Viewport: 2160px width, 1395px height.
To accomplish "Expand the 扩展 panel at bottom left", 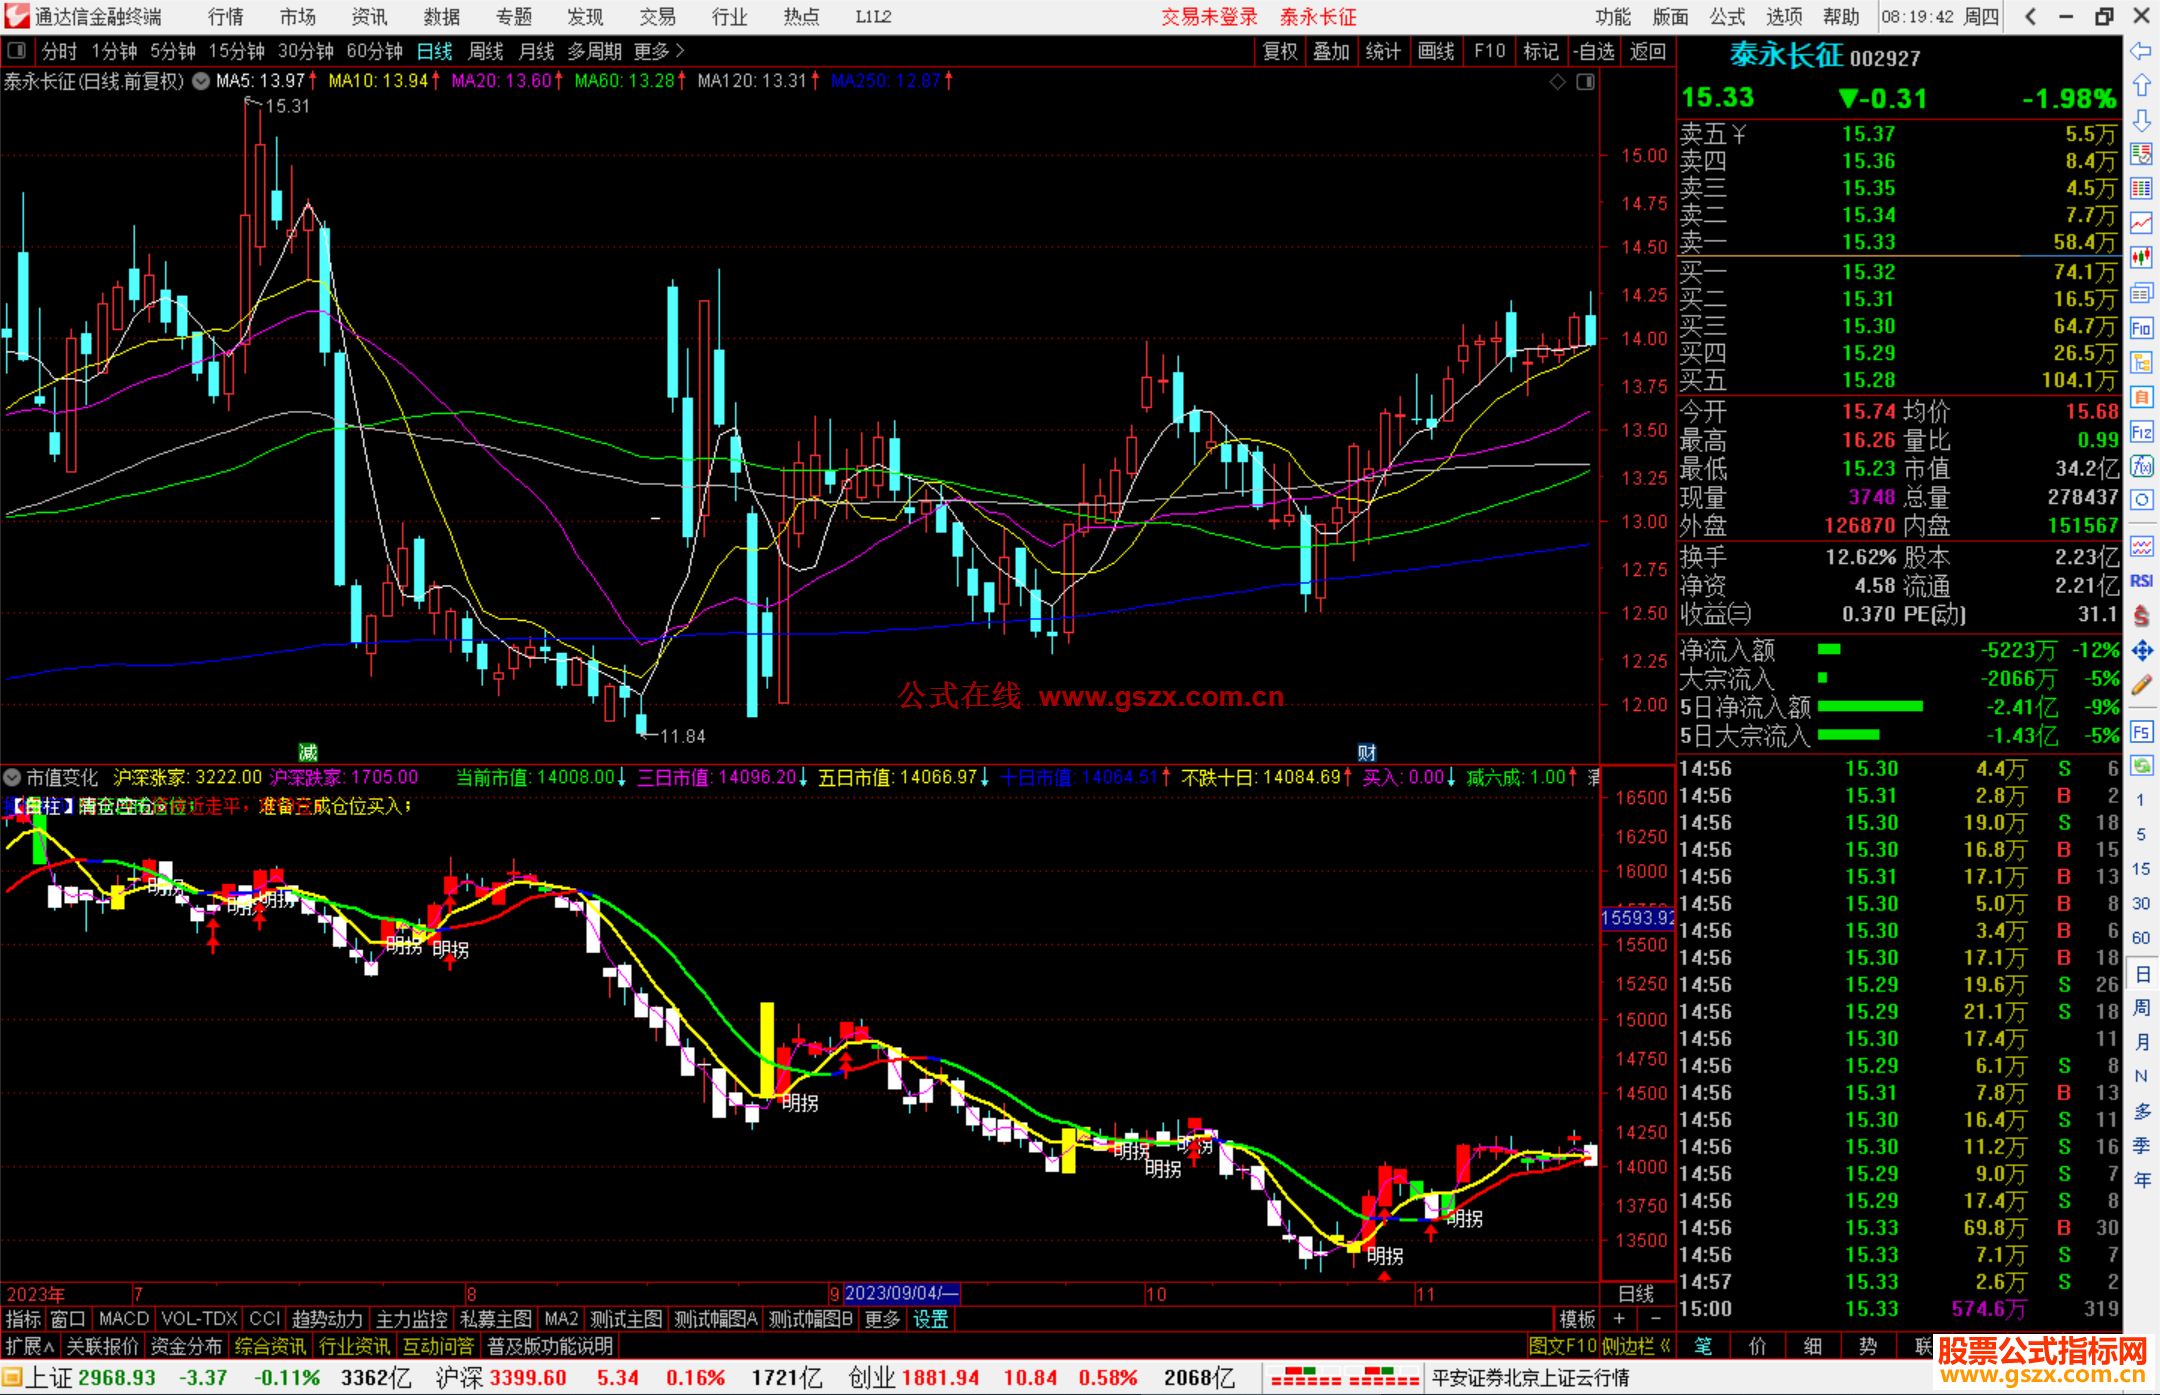I will coord(30,1346).
